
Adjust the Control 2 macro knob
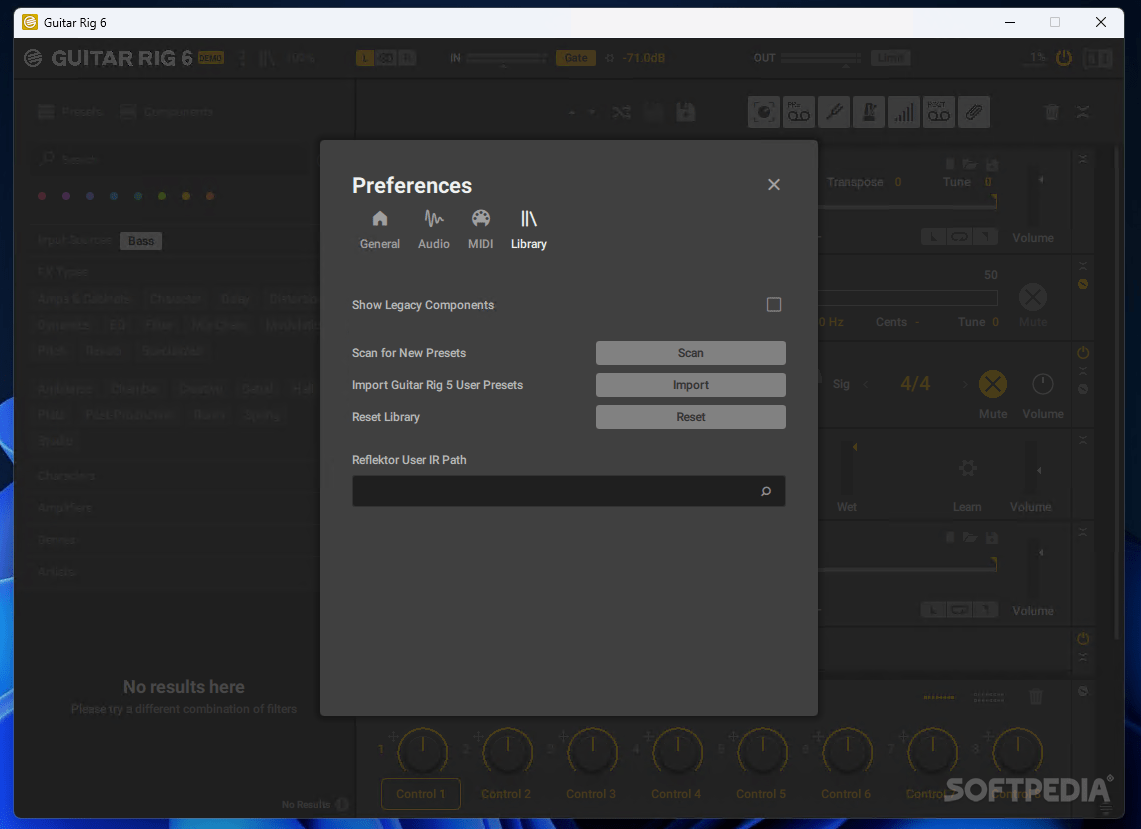tap(507, 751)
